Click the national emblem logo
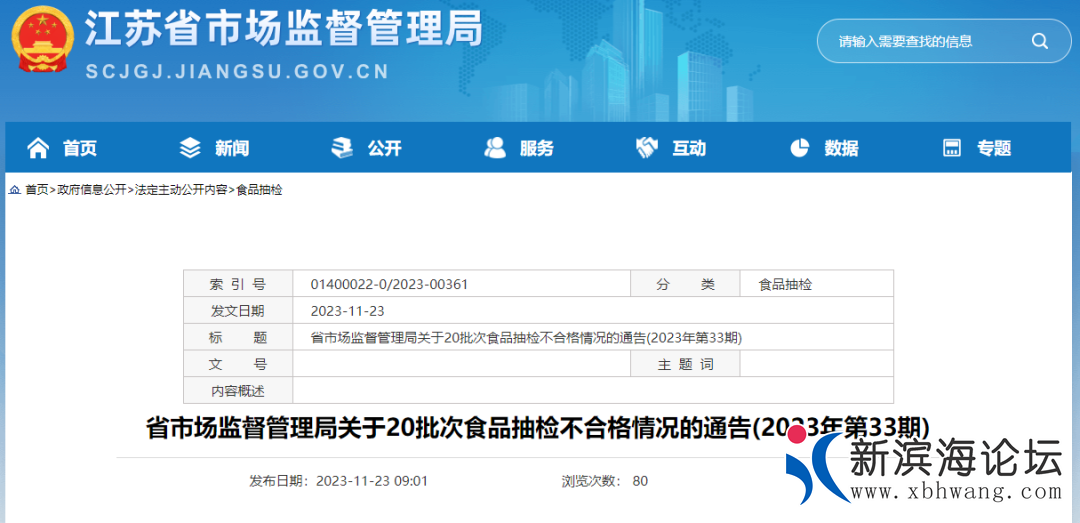Viewport: 1080px width, 523px height. tap(42, 39)
